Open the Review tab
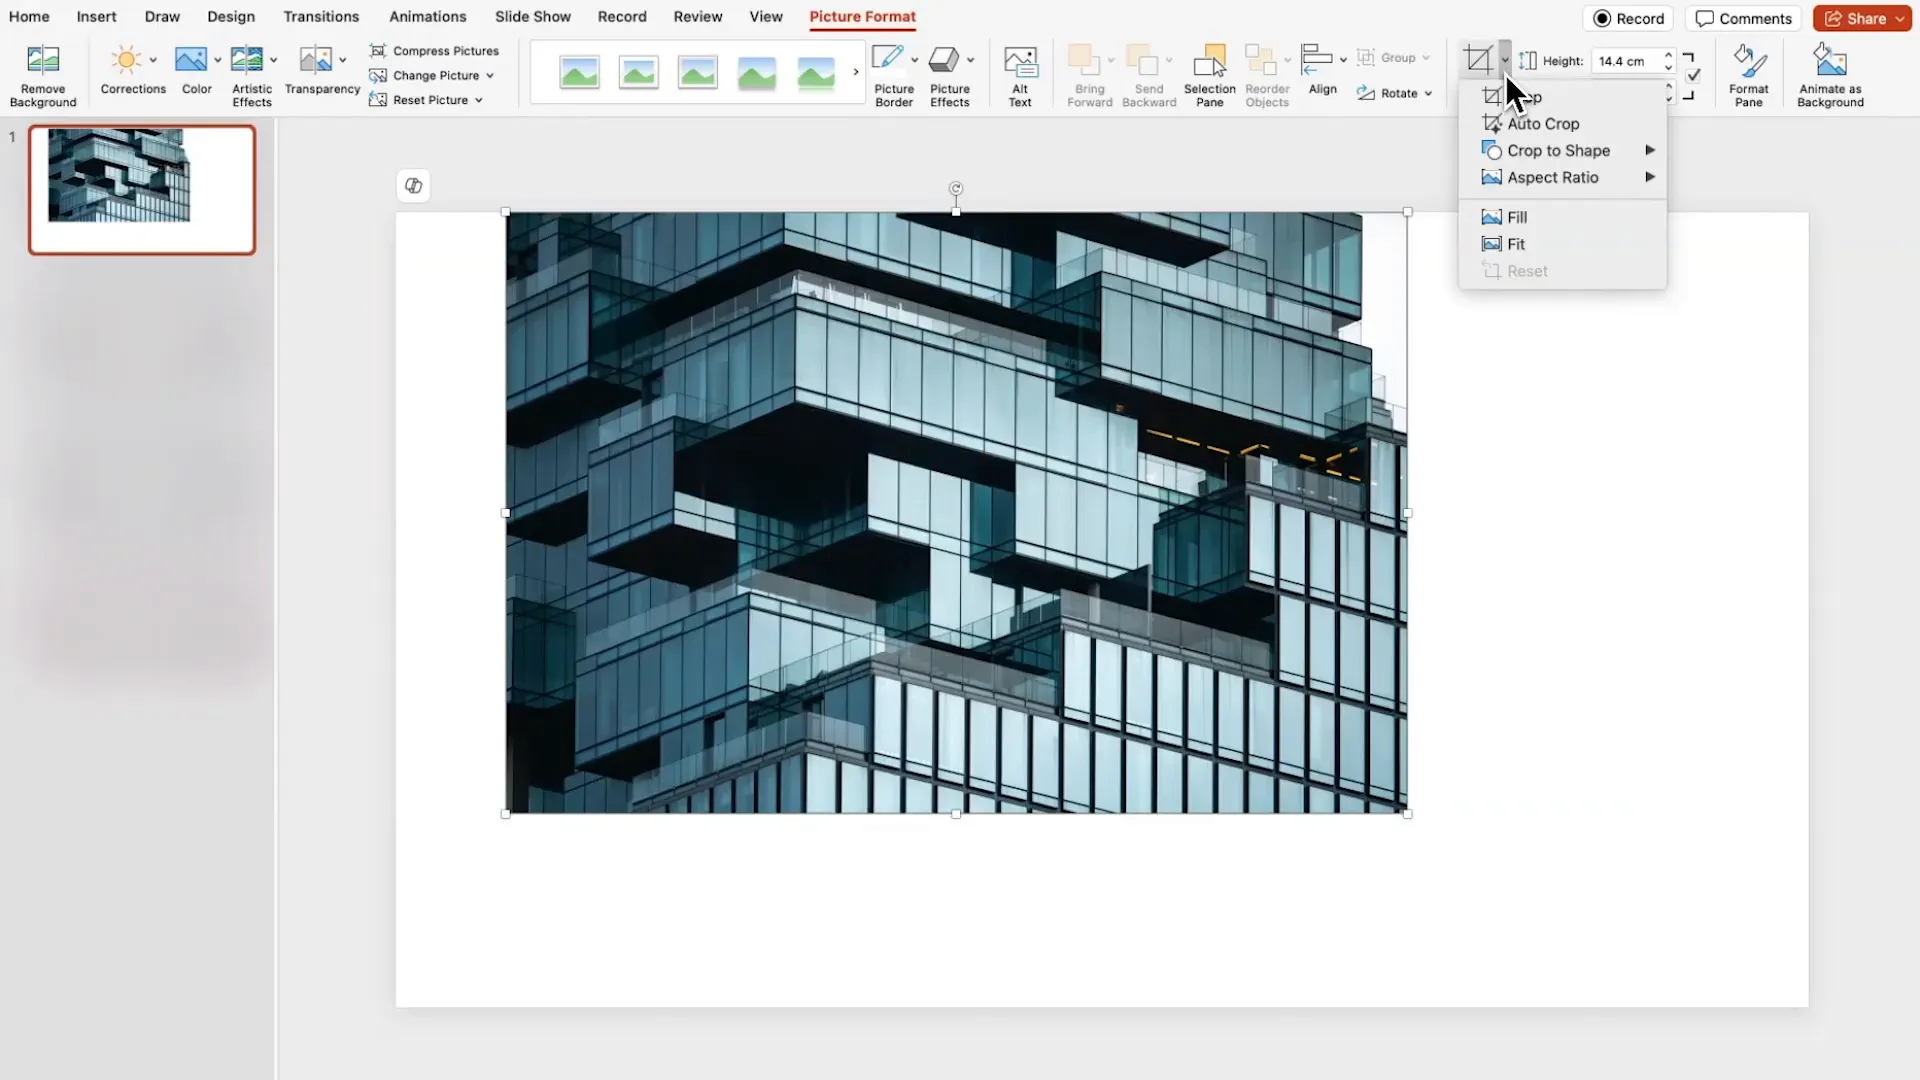The image size is (1920, 1080). coord(698,17)
